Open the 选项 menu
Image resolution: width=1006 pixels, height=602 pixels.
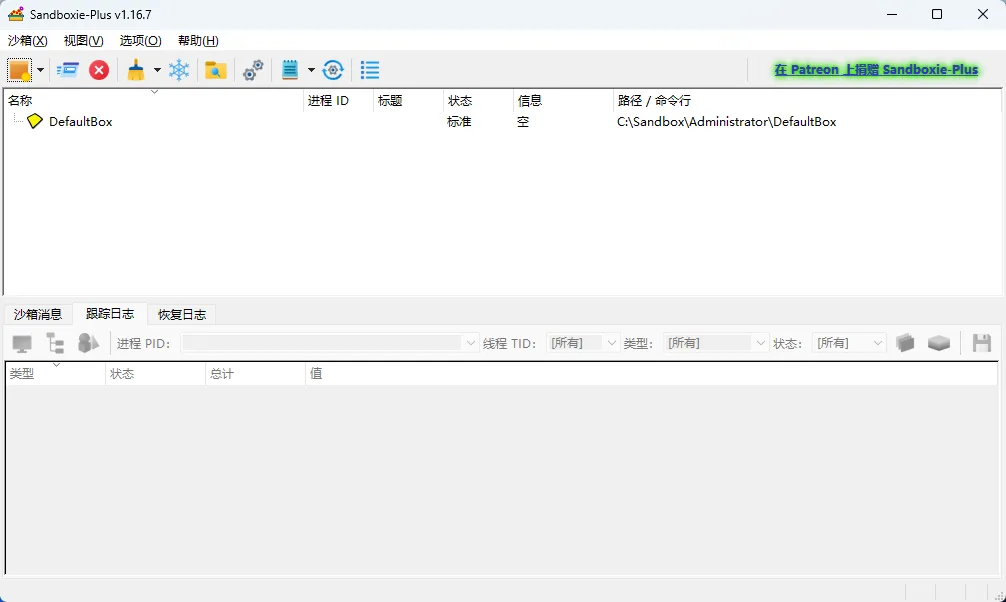pyautogui.click(x=140, y=41)
